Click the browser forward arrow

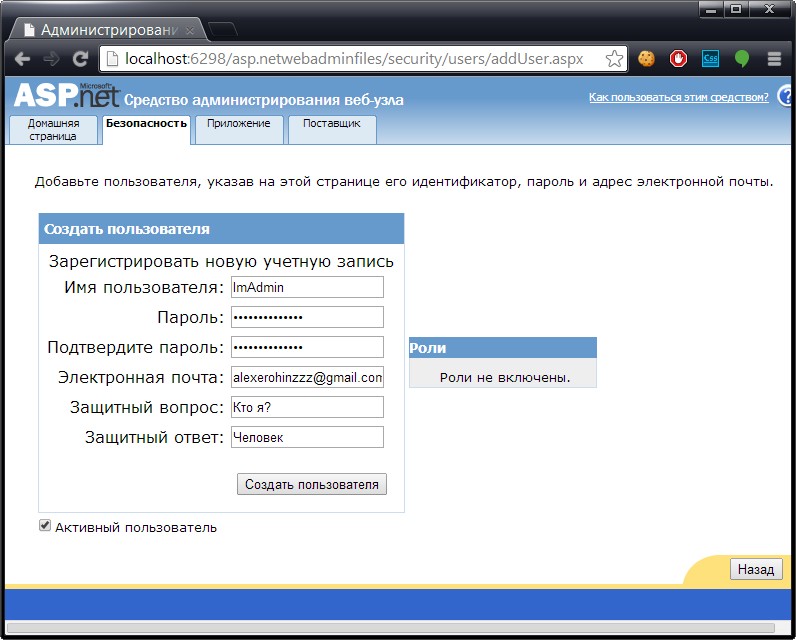51,59
